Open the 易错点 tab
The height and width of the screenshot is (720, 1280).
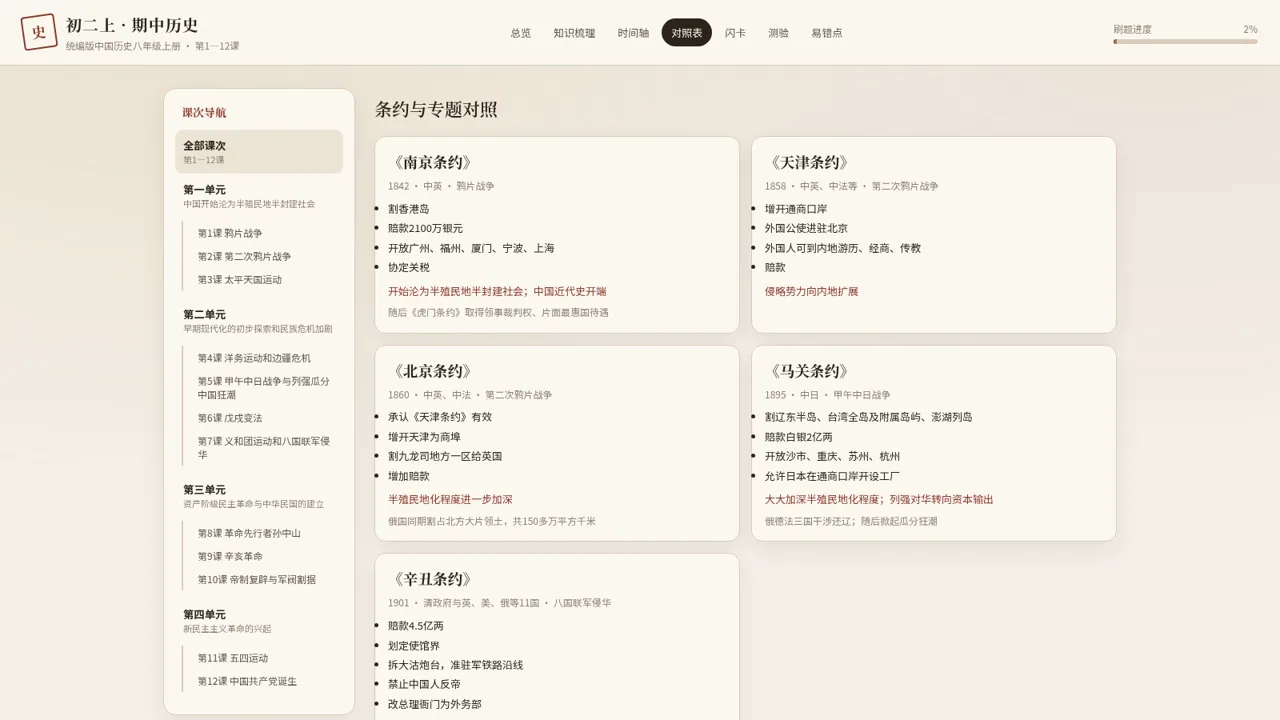click(827, 33)
